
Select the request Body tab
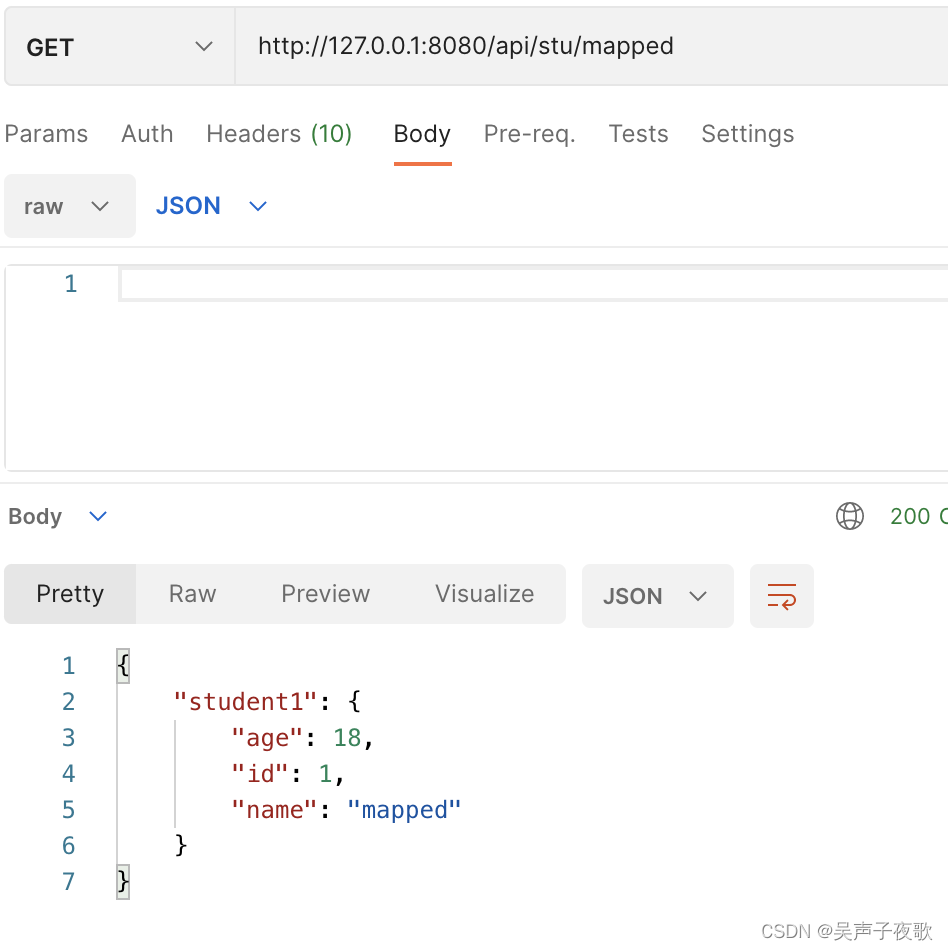422,134
